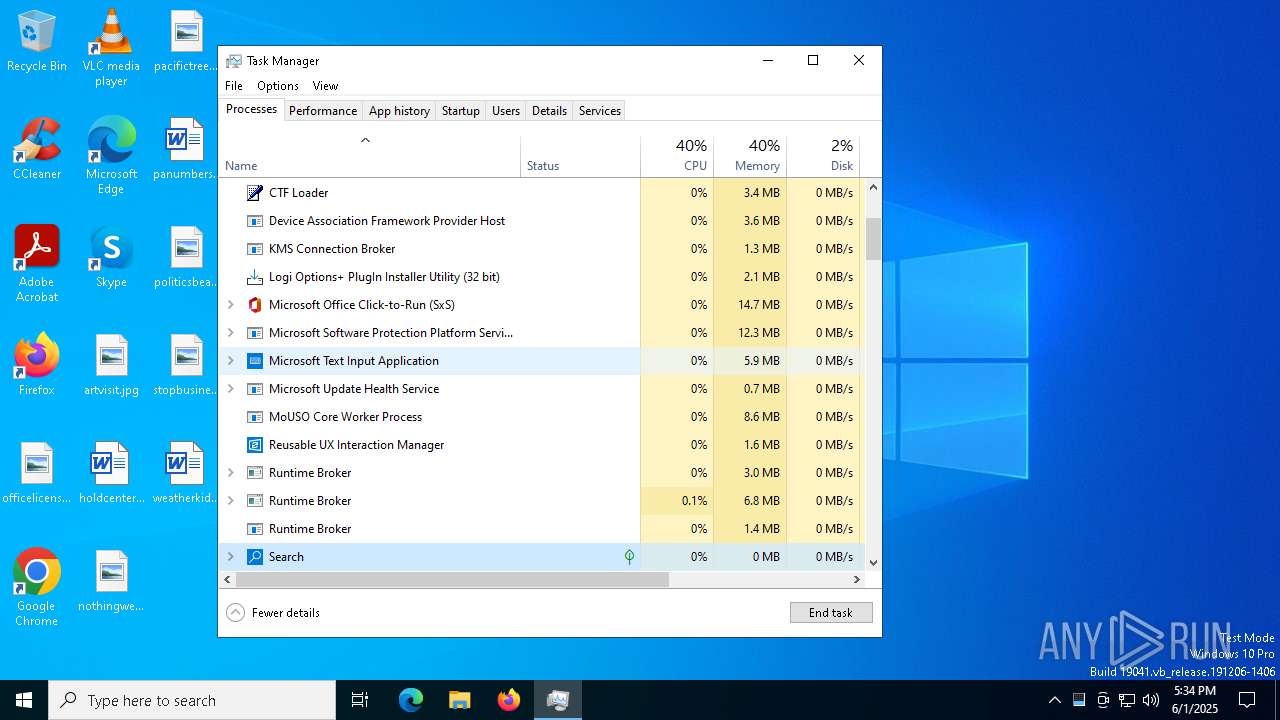Open the notification center
This screenshot has width=1280, height=720.
(1247, 700)
